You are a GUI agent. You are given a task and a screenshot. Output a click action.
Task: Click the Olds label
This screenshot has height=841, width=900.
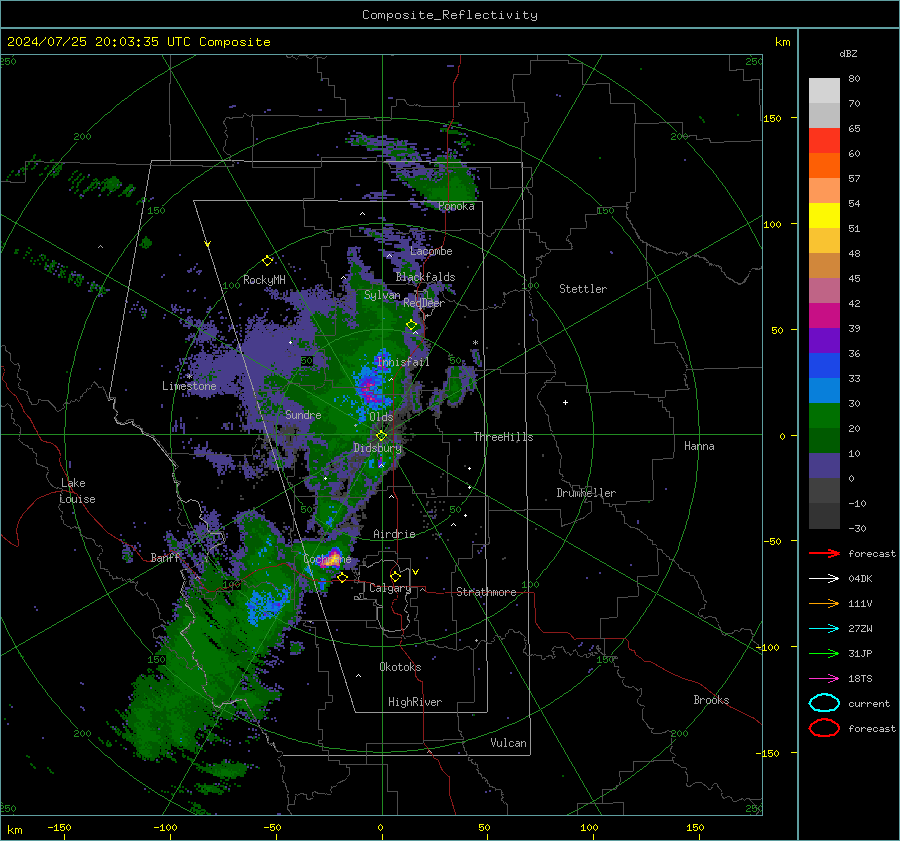pos(381,417)
